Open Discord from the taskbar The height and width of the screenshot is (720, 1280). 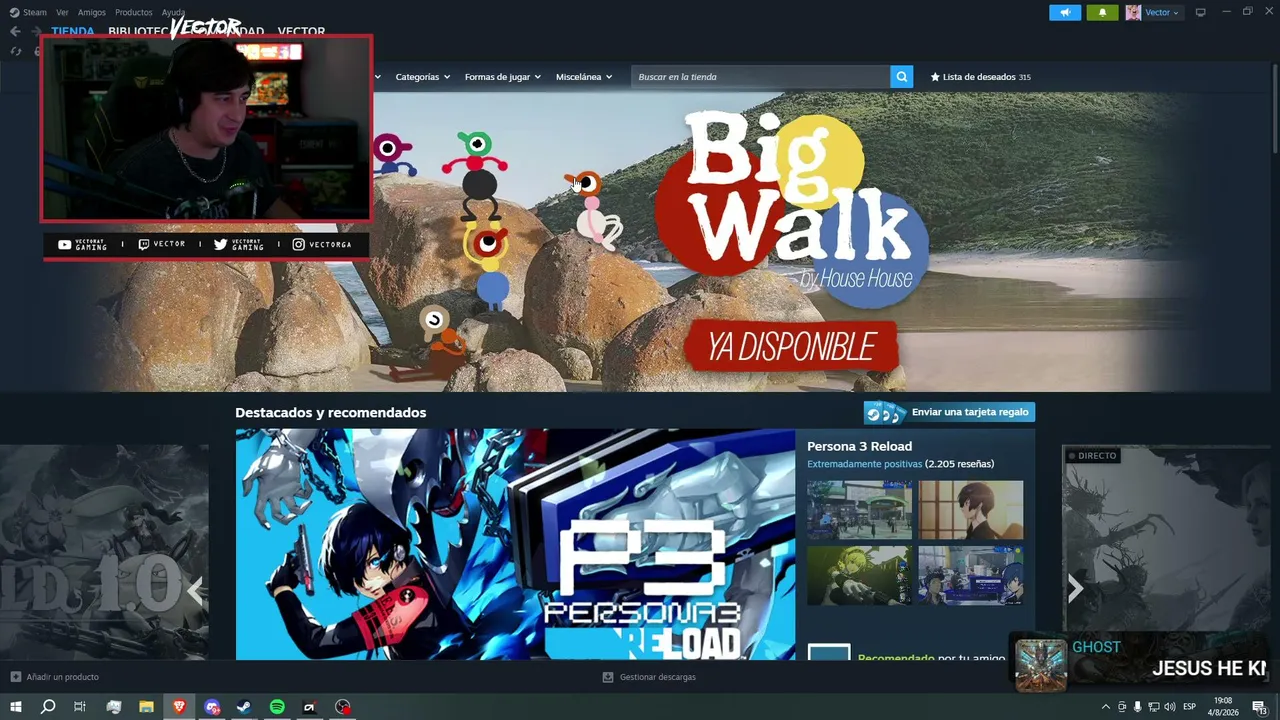click(x=212, y=707)
